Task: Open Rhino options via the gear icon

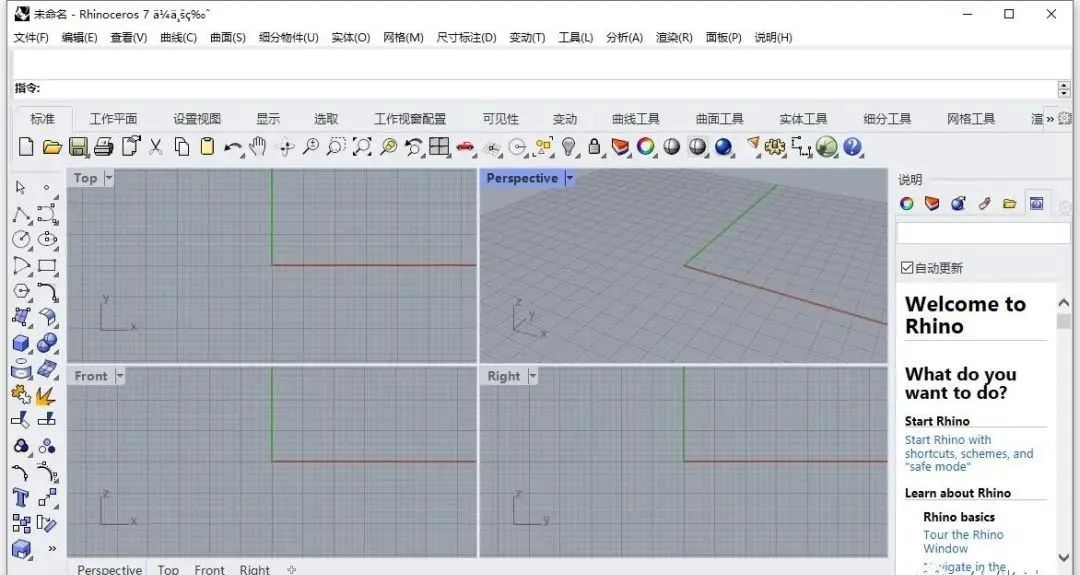Action: (775, 147)
